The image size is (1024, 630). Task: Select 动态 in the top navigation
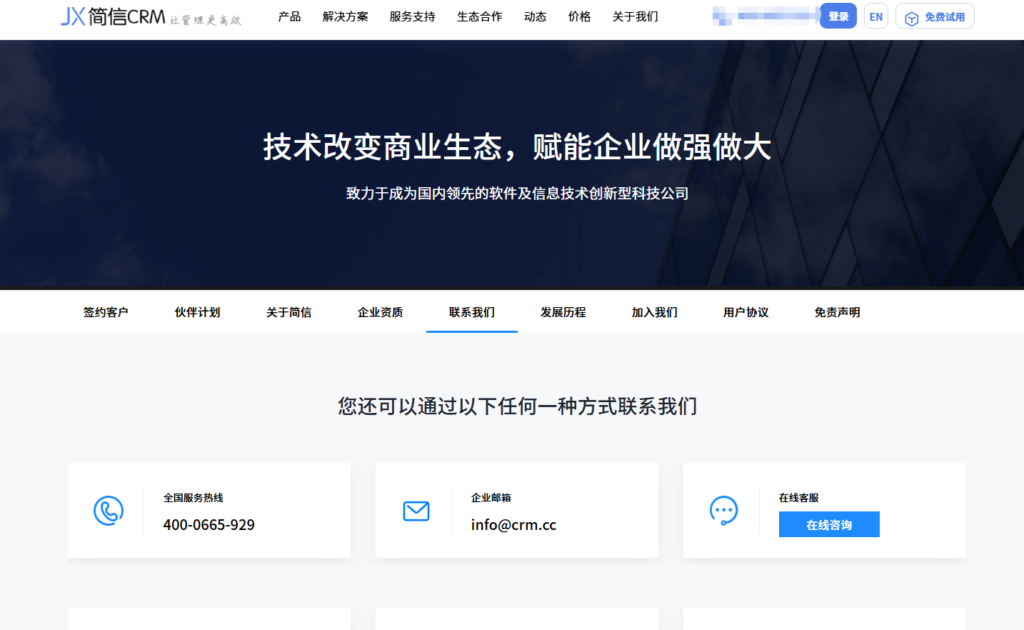pos(535,16)
